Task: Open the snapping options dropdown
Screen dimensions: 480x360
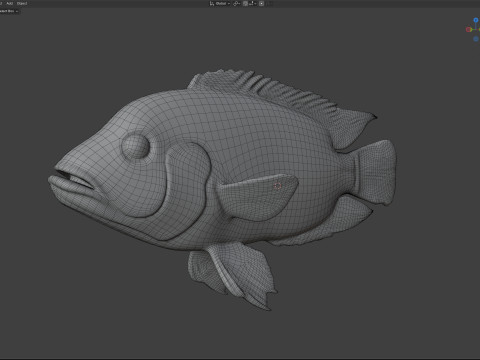Action: point(252,4)
